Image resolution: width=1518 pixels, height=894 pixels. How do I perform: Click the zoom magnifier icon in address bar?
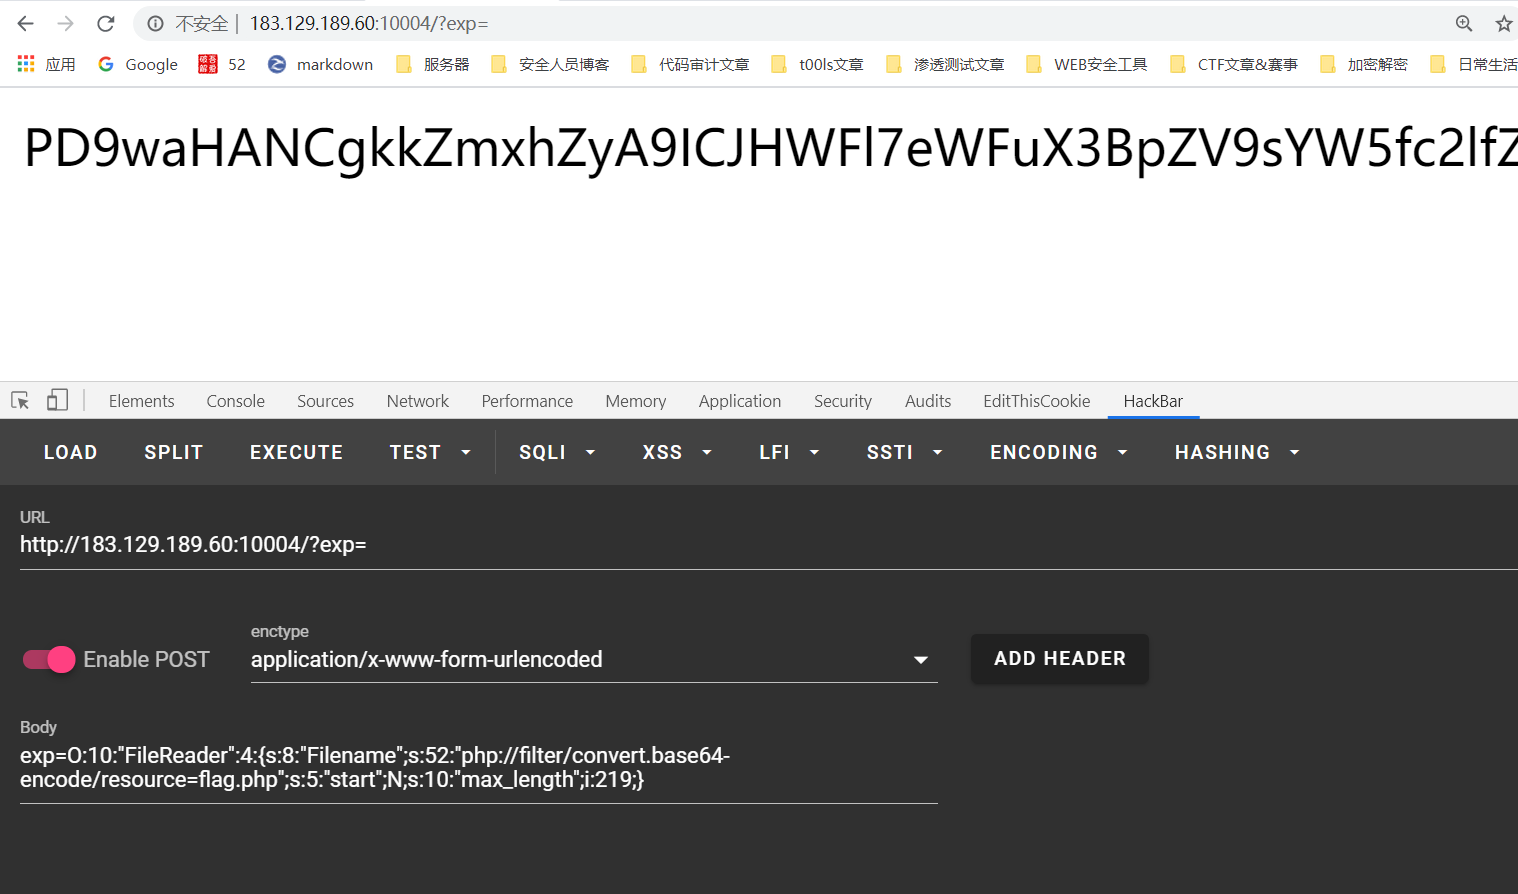[x=1464, y=23]
